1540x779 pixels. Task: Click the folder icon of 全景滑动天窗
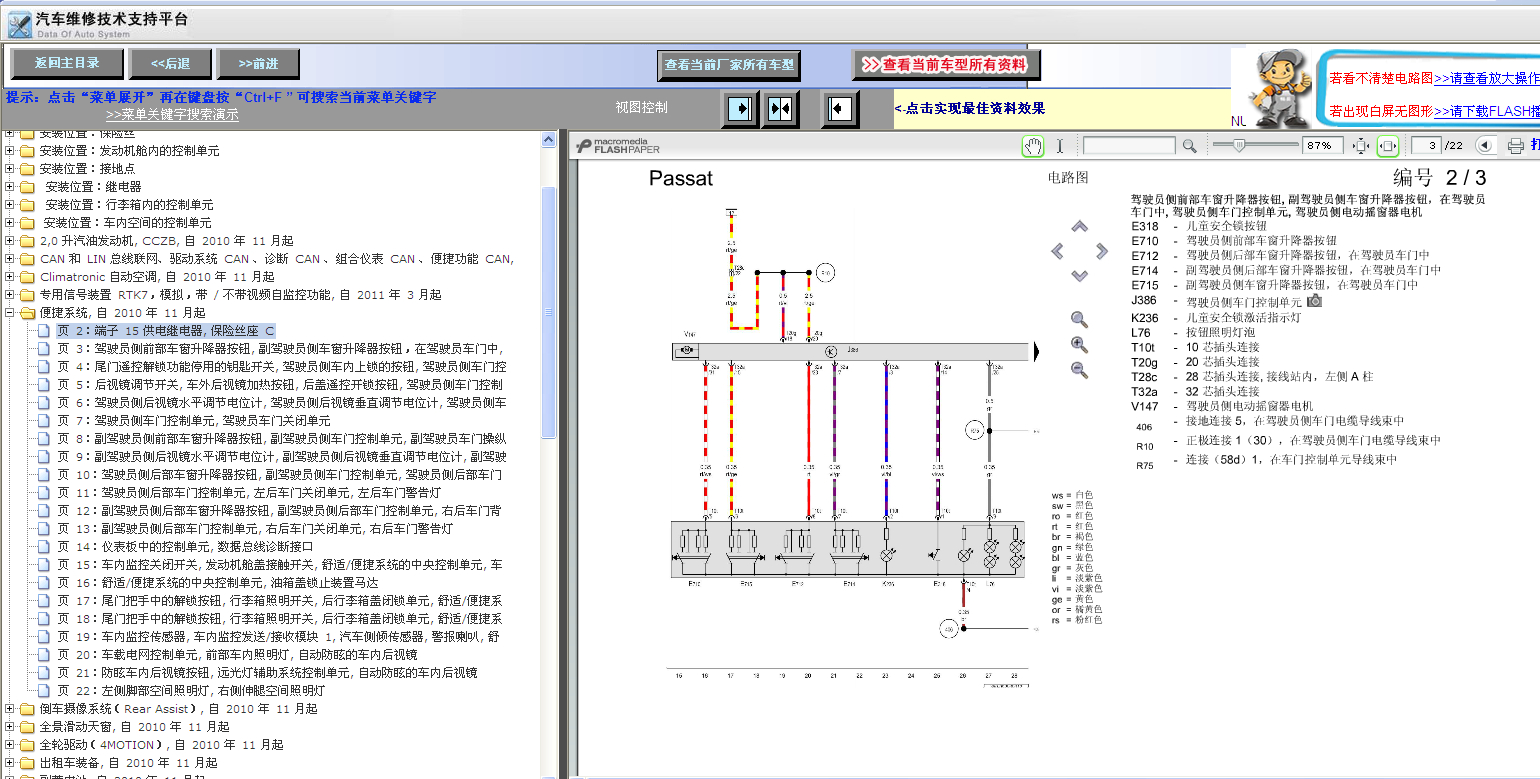click(x=27, y=726)
